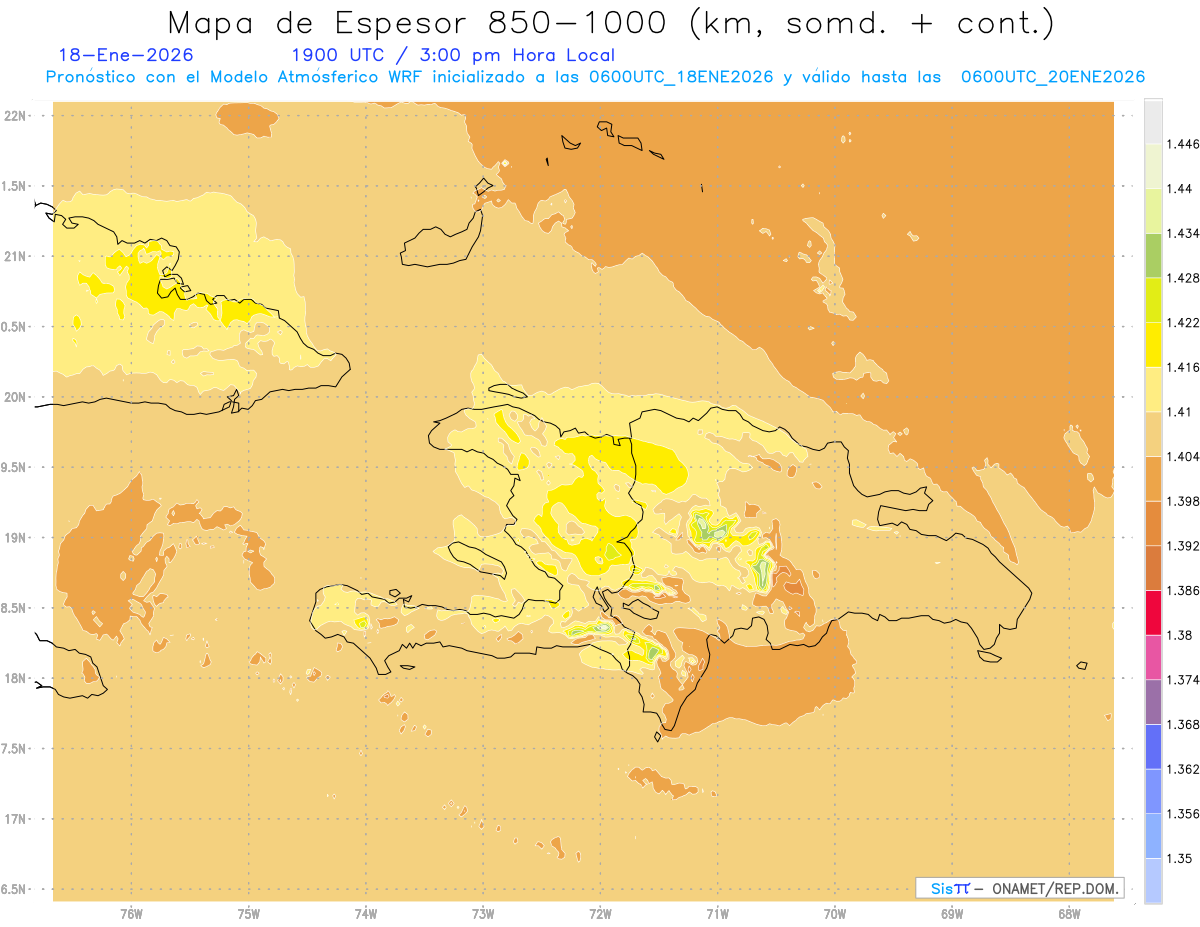Pick the green swatch between 1.428 and 1.434

[1153, 255]
